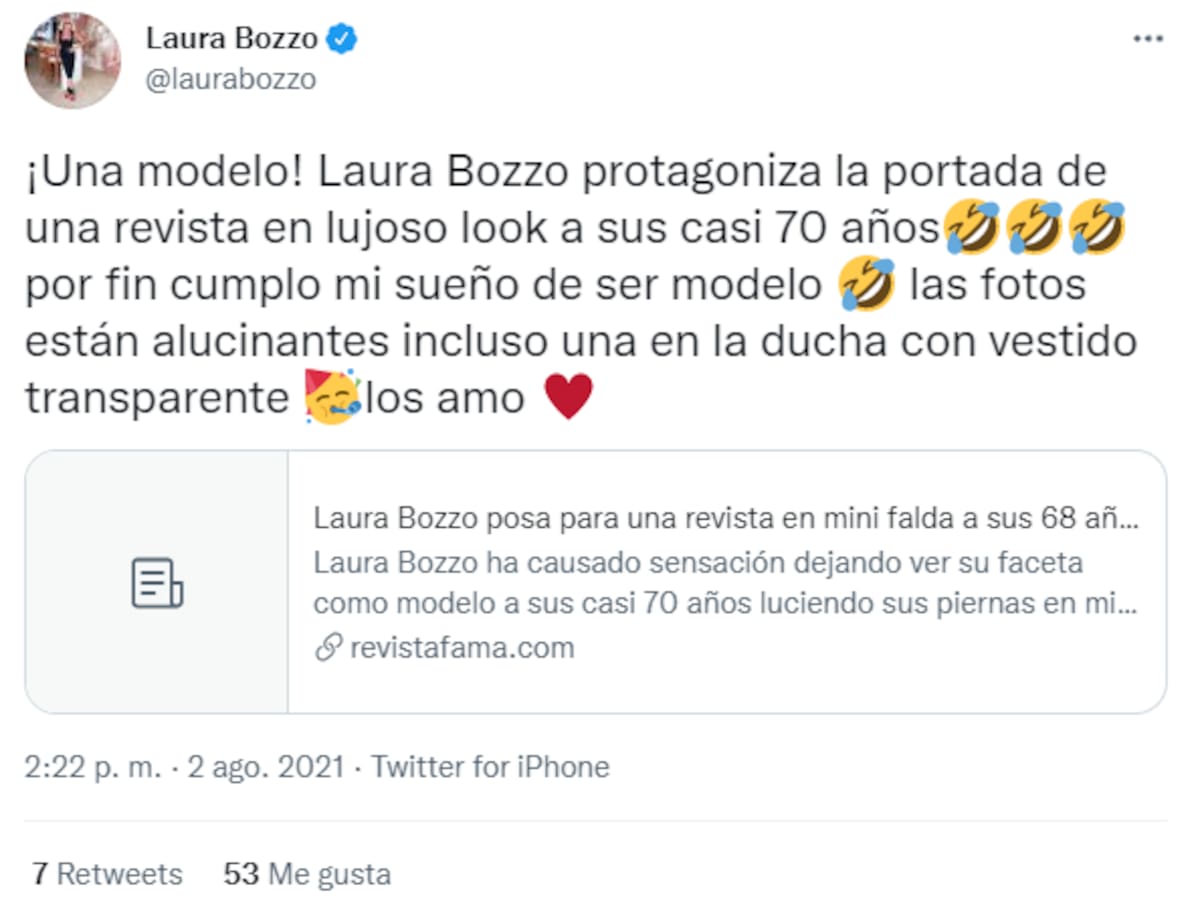The image size is (1200, 921).
Task: Click the chain link icon beside revistafama.com
Action: [x=328, y=648]
